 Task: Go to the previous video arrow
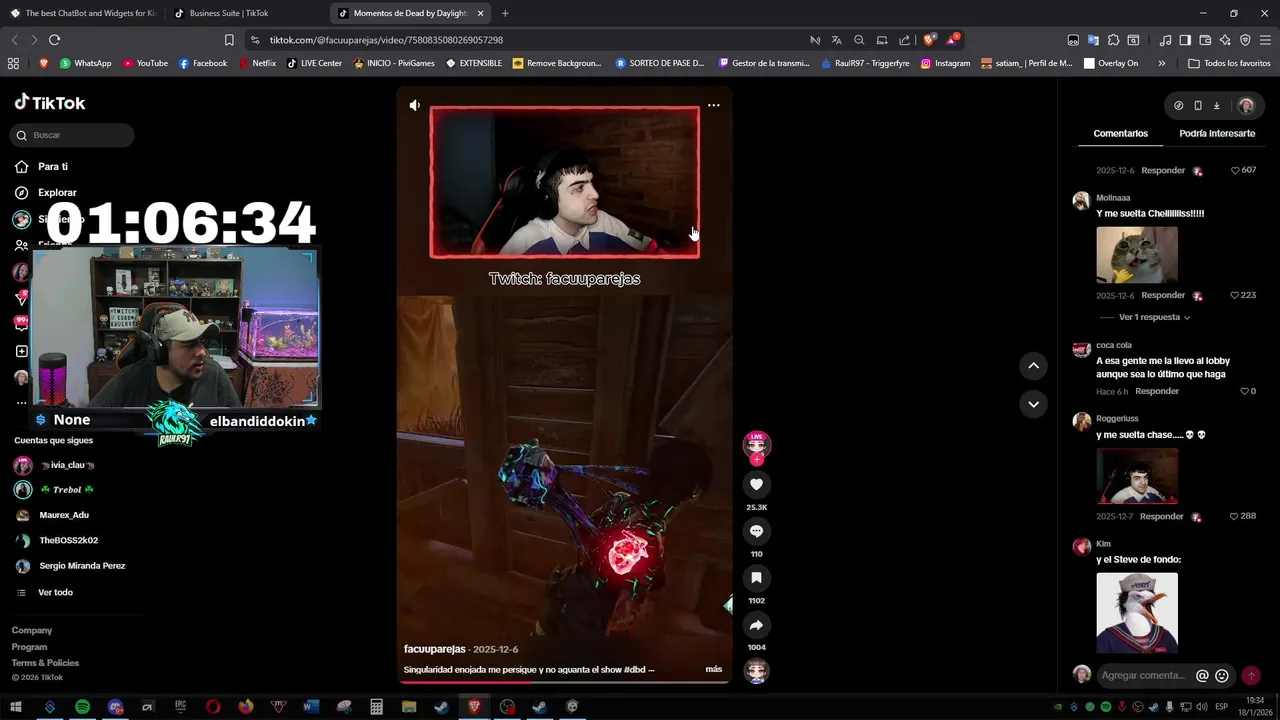click(1033, 366)
